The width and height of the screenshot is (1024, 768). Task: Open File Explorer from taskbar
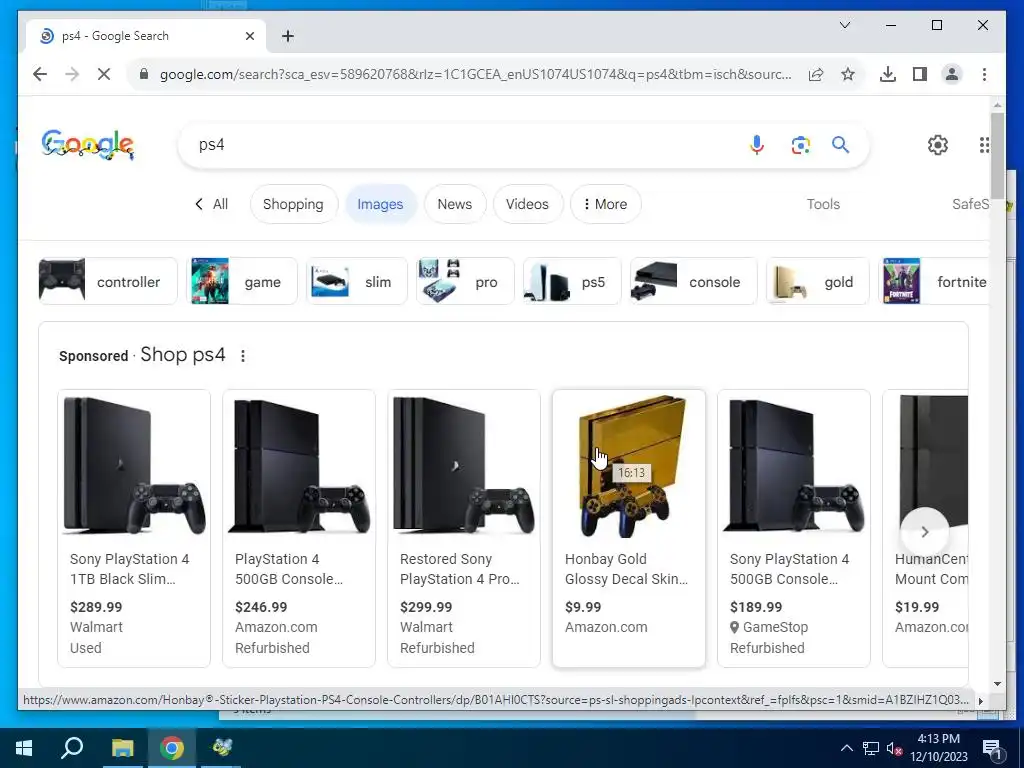click(122, 748)
